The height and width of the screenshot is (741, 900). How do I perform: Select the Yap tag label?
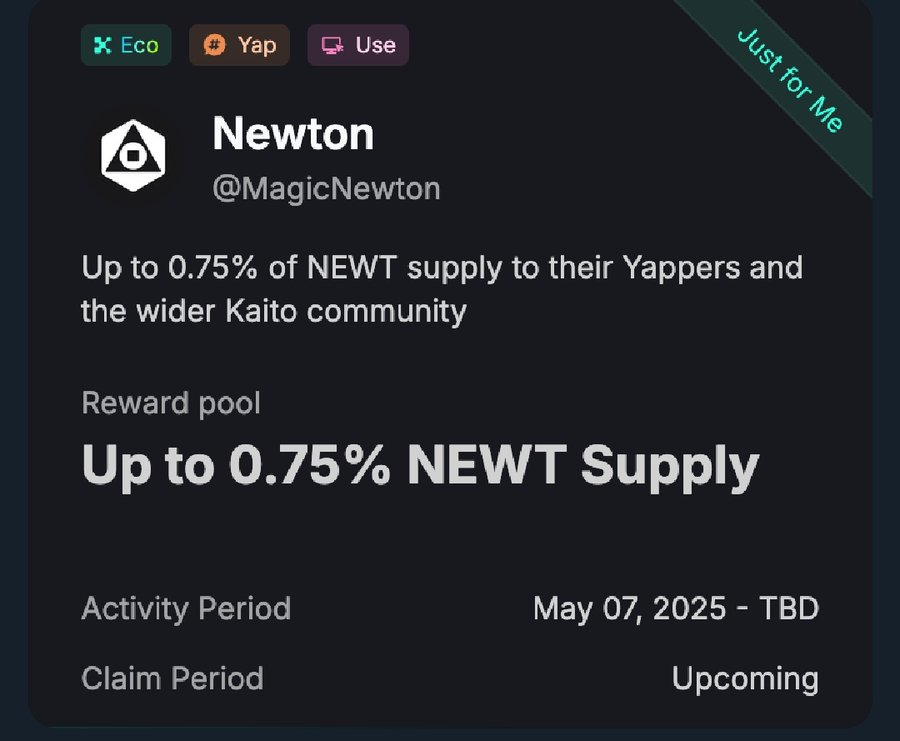(257, 45)
